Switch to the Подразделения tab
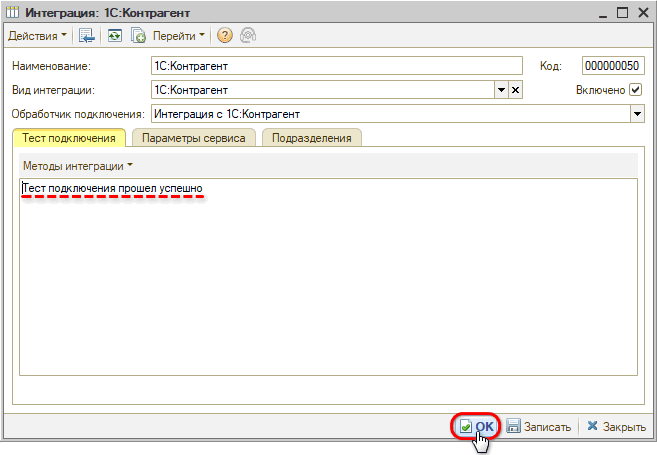The width and height of the screenshot is (657, 455). coord(311,138)
